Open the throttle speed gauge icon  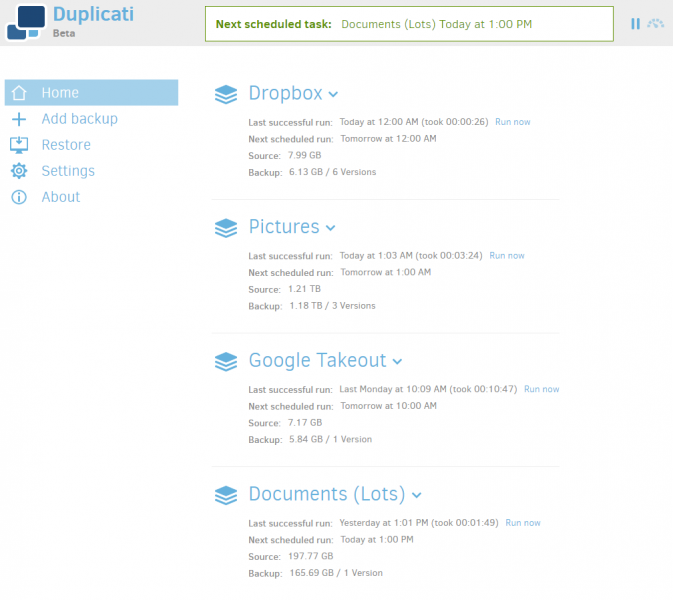(655, 24)
